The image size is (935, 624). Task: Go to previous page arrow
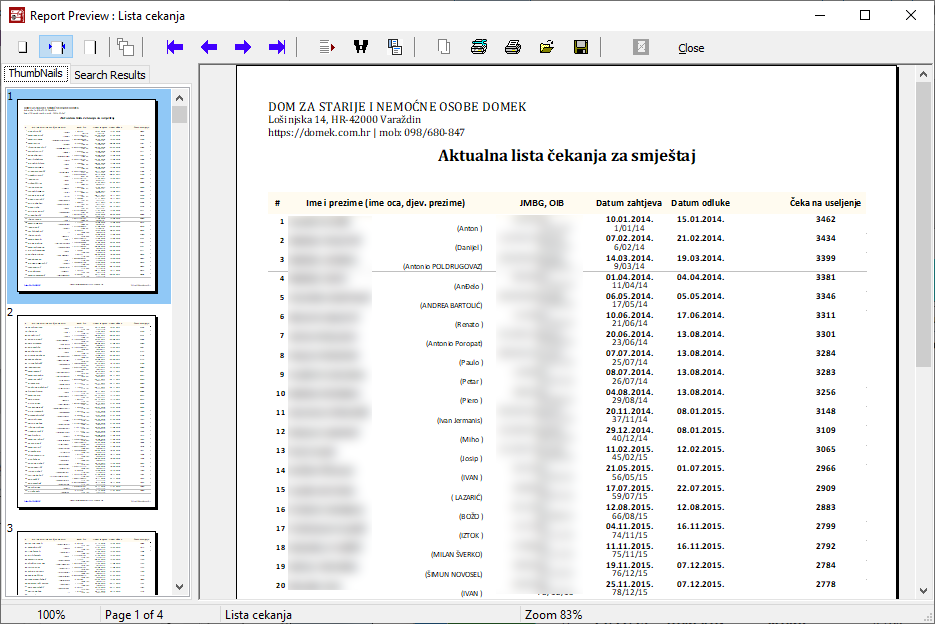click(209, 47)
